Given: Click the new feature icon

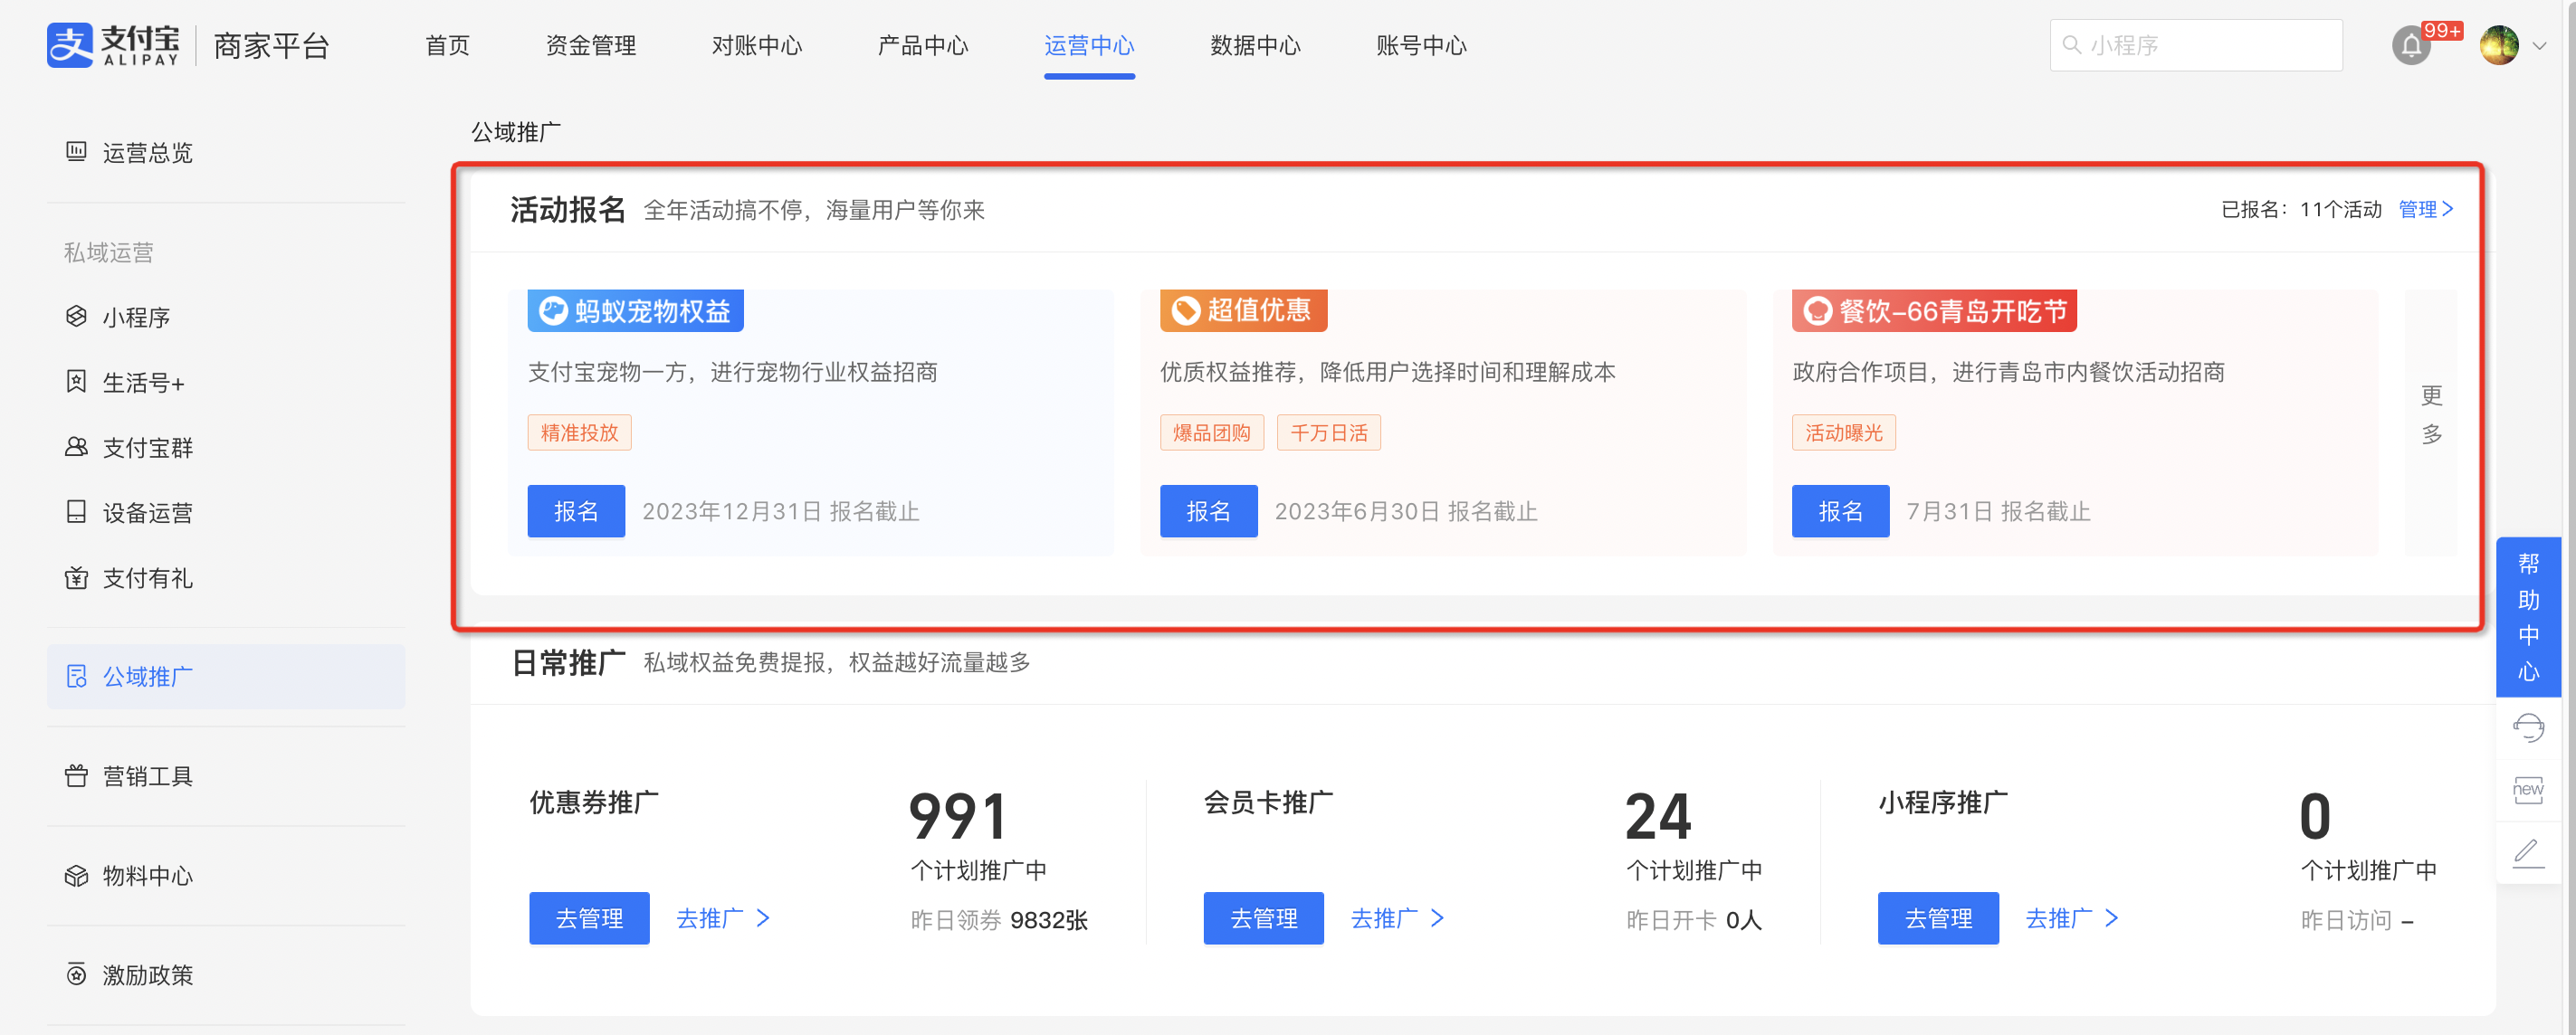Looking at the screenshot, I should tap(2528, 789).
